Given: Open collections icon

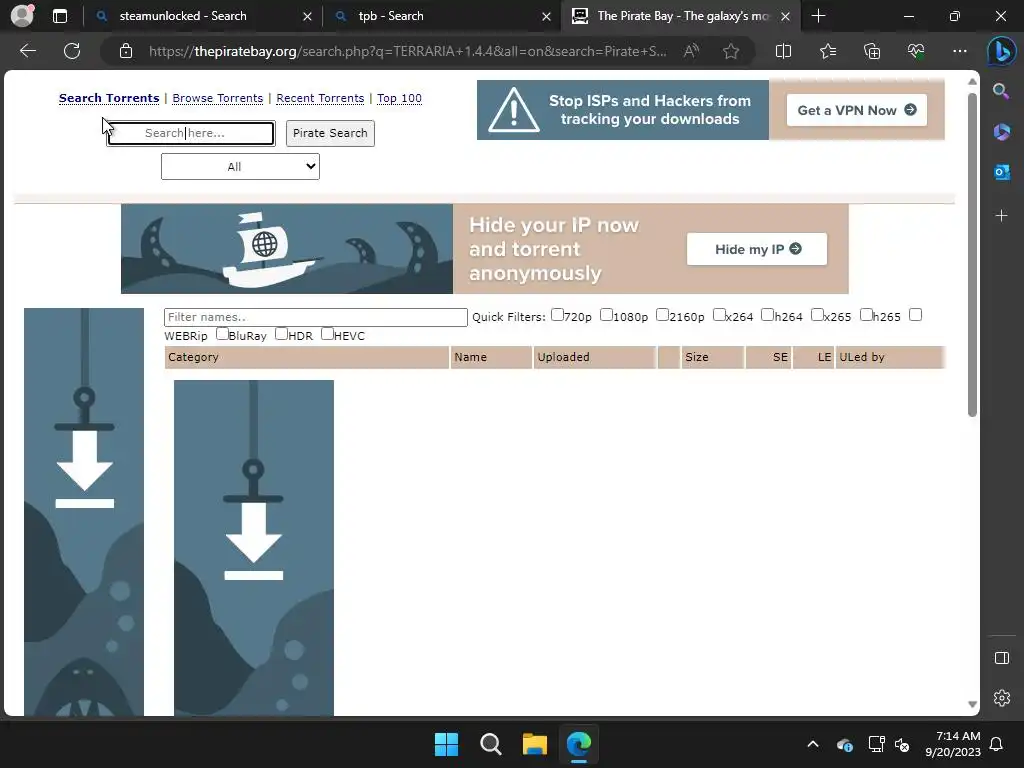Looking at the screenshot, I should [x=872, y=51].
